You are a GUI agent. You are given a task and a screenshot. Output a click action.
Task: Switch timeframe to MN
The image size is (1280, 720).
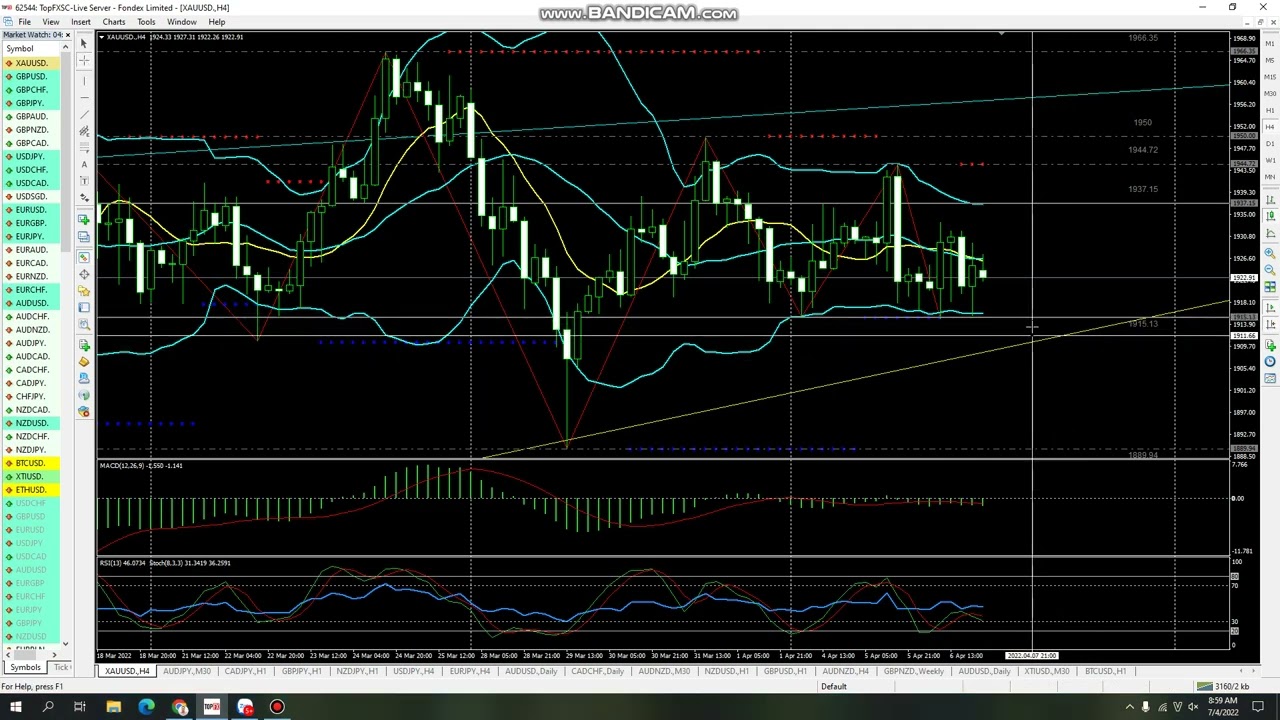click(x=1270, y=176)
